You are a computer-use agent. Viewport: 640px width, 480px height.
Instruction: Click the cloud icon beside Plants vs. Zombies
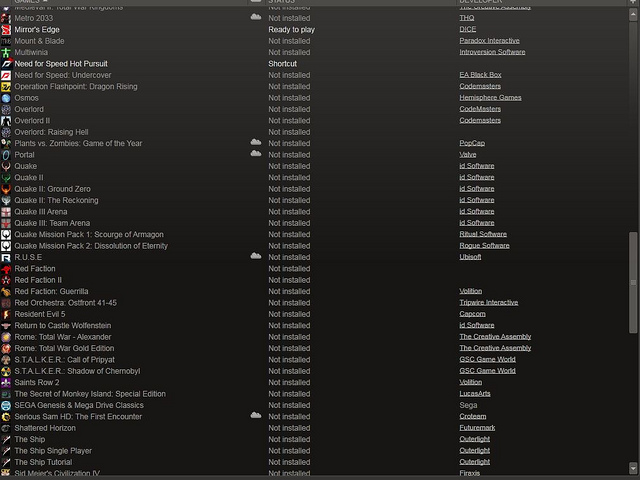[x=256, y=142]
